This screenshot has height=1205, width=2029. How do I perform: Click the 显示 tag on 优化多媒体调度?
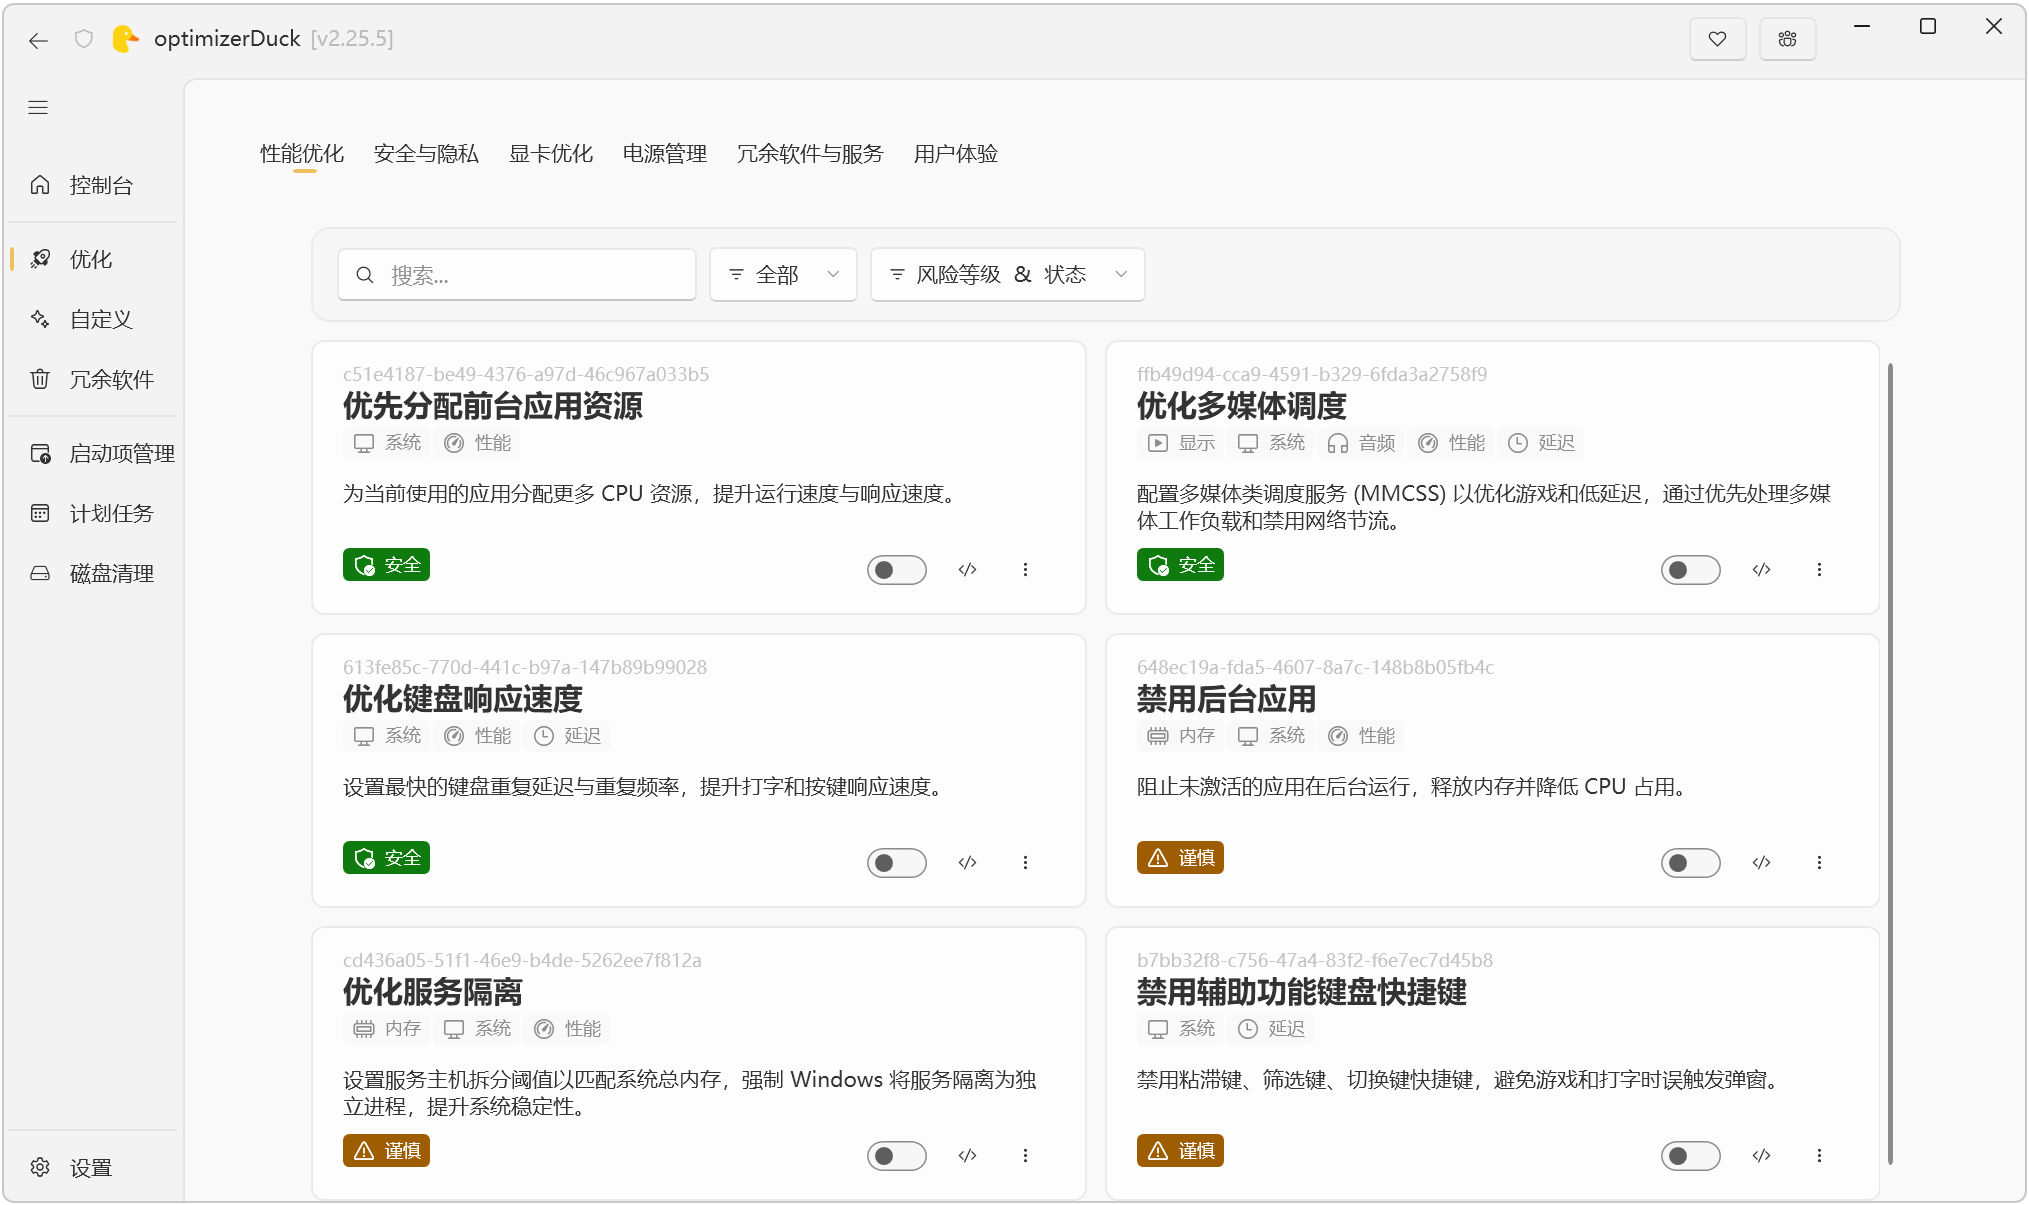1181,443
